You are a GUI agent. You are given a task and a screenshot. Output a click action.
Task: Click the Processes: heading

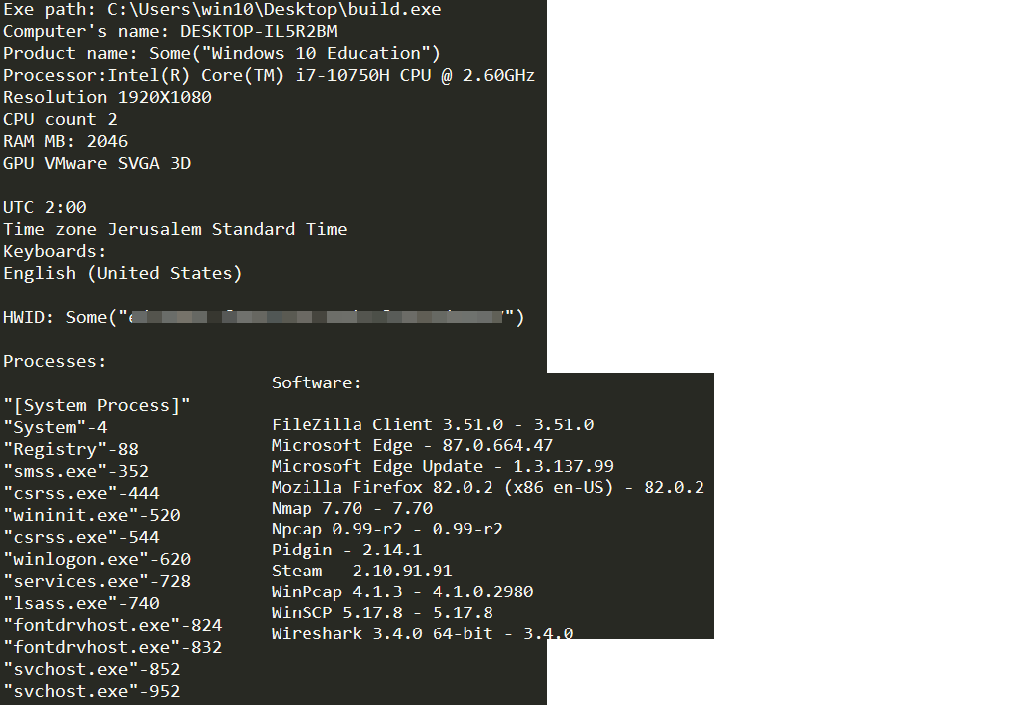[x=54, y=362]
